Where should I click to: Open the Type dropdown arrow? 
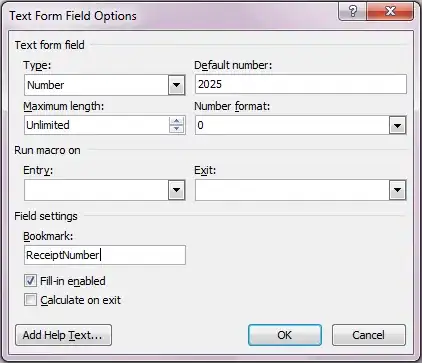[176, 85]
